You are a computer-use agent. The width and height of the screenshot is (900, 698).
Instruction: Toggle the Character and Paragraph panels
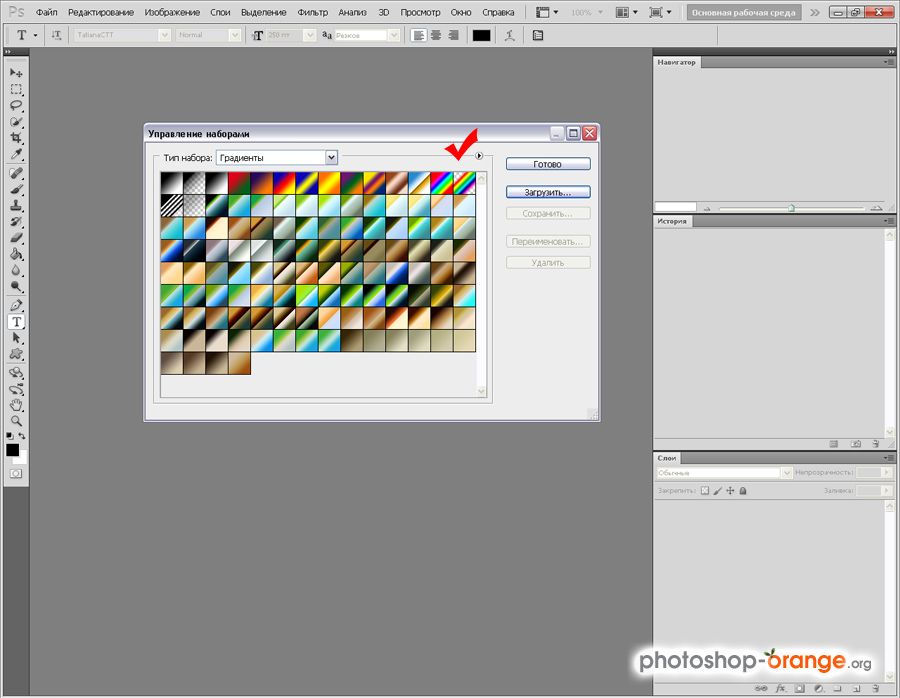[x=538, y=36]
